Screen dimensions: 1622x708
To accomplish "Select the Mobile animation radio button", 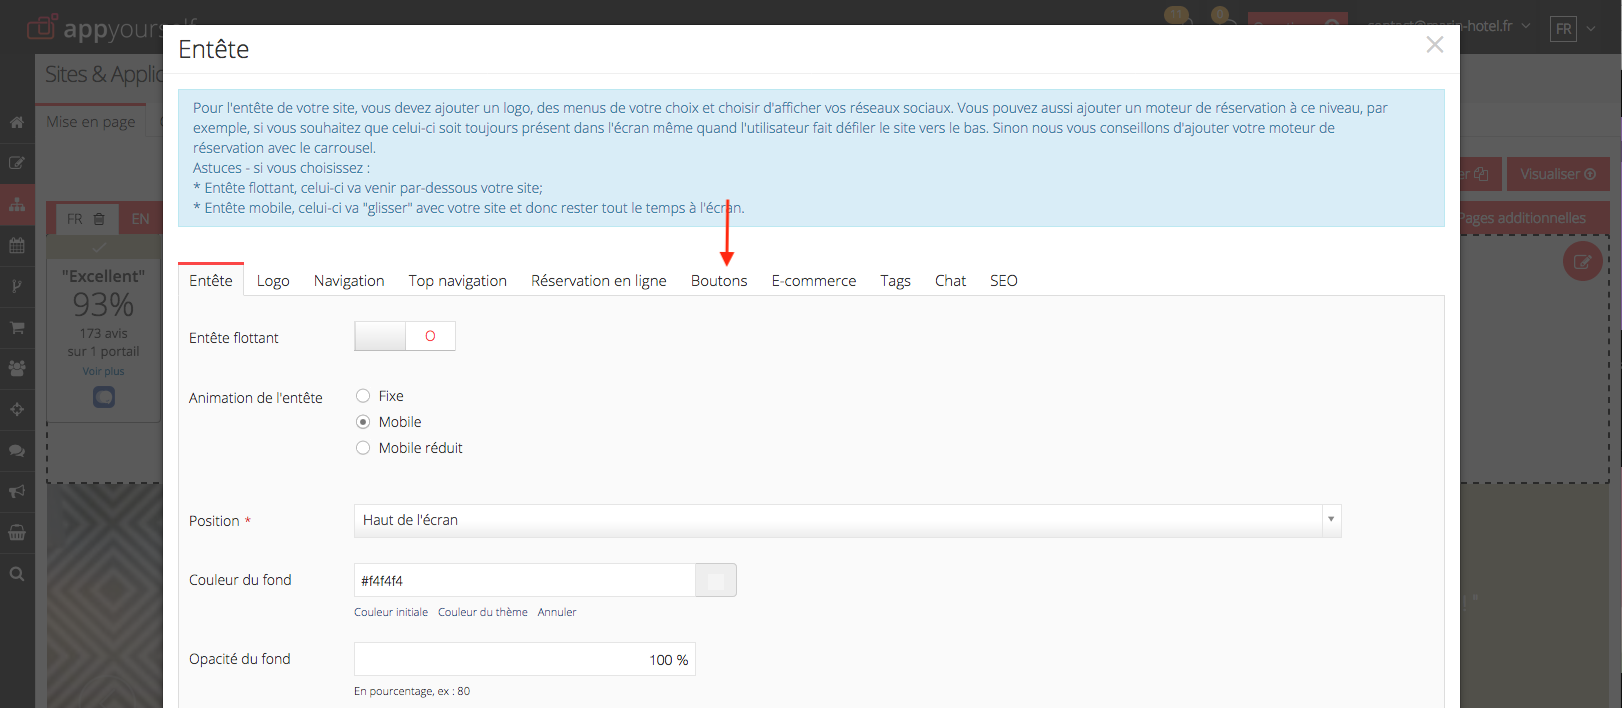I will point(363,422).
